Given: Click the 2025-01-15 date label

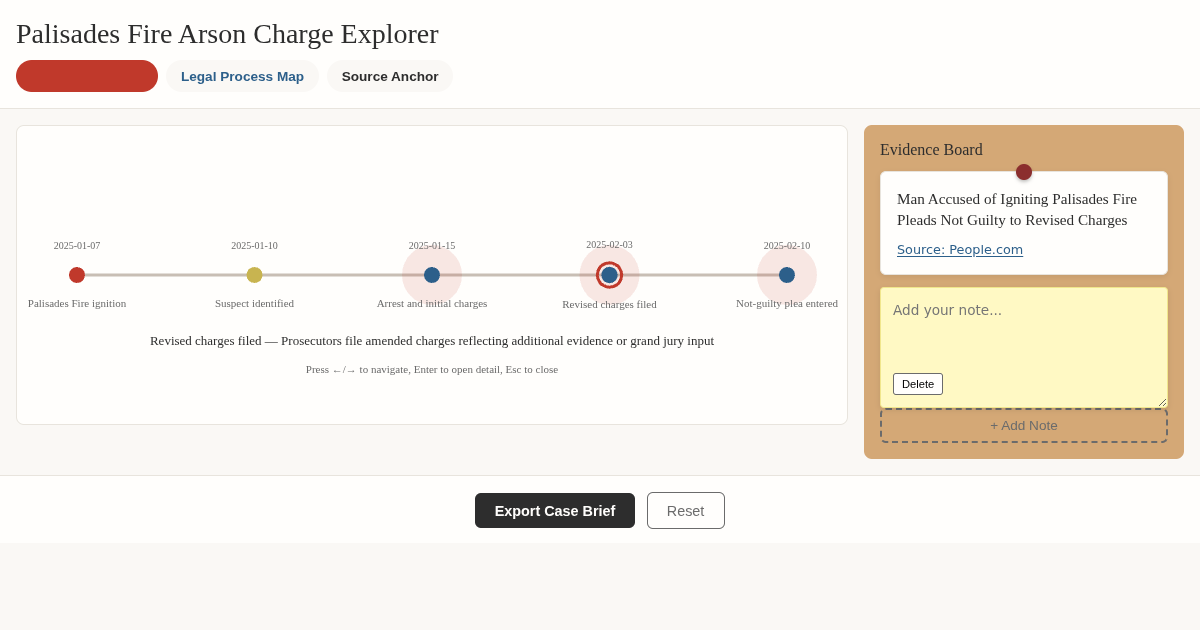Looking at the screenshot, I should 432,245.
